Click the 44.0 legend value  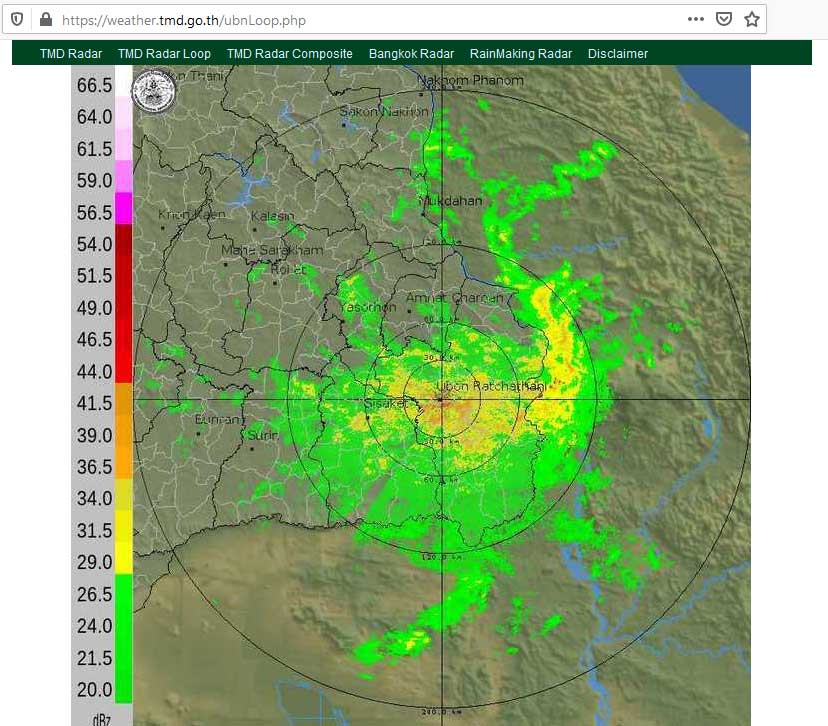pyautogui.click(x=95, y=371)
